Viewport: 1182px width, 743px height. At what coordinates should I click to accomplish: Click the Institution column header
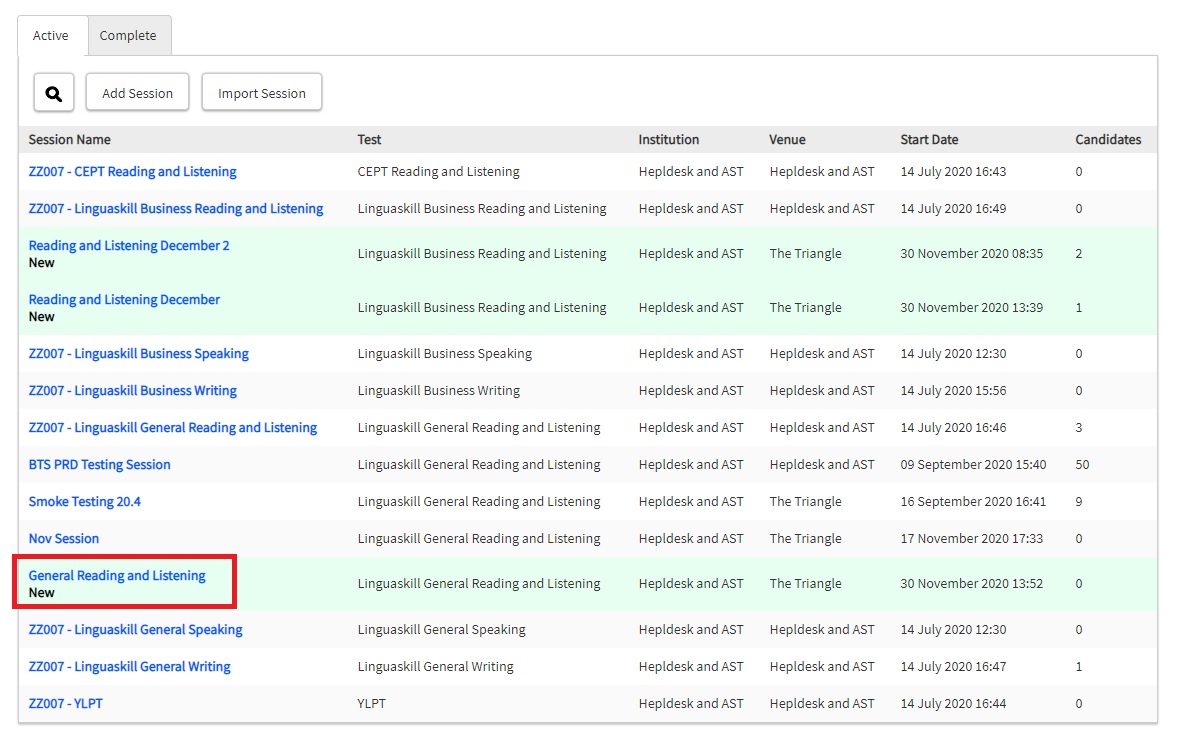[x=669, y=139]
